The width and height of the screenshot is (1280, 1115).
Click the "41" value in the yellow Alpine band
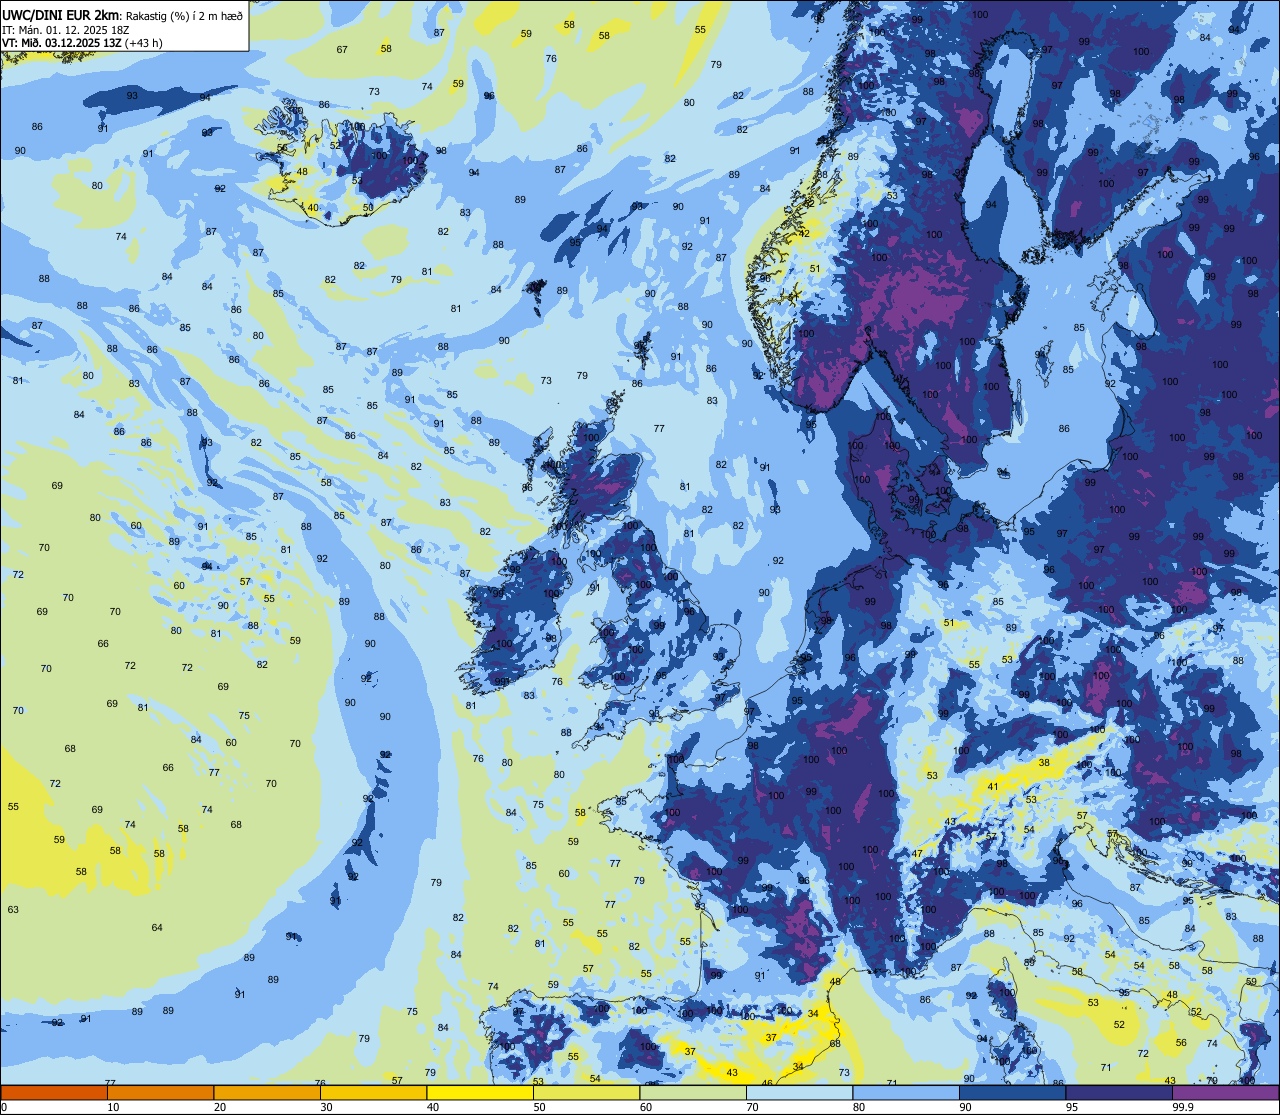tap(993, 787)
